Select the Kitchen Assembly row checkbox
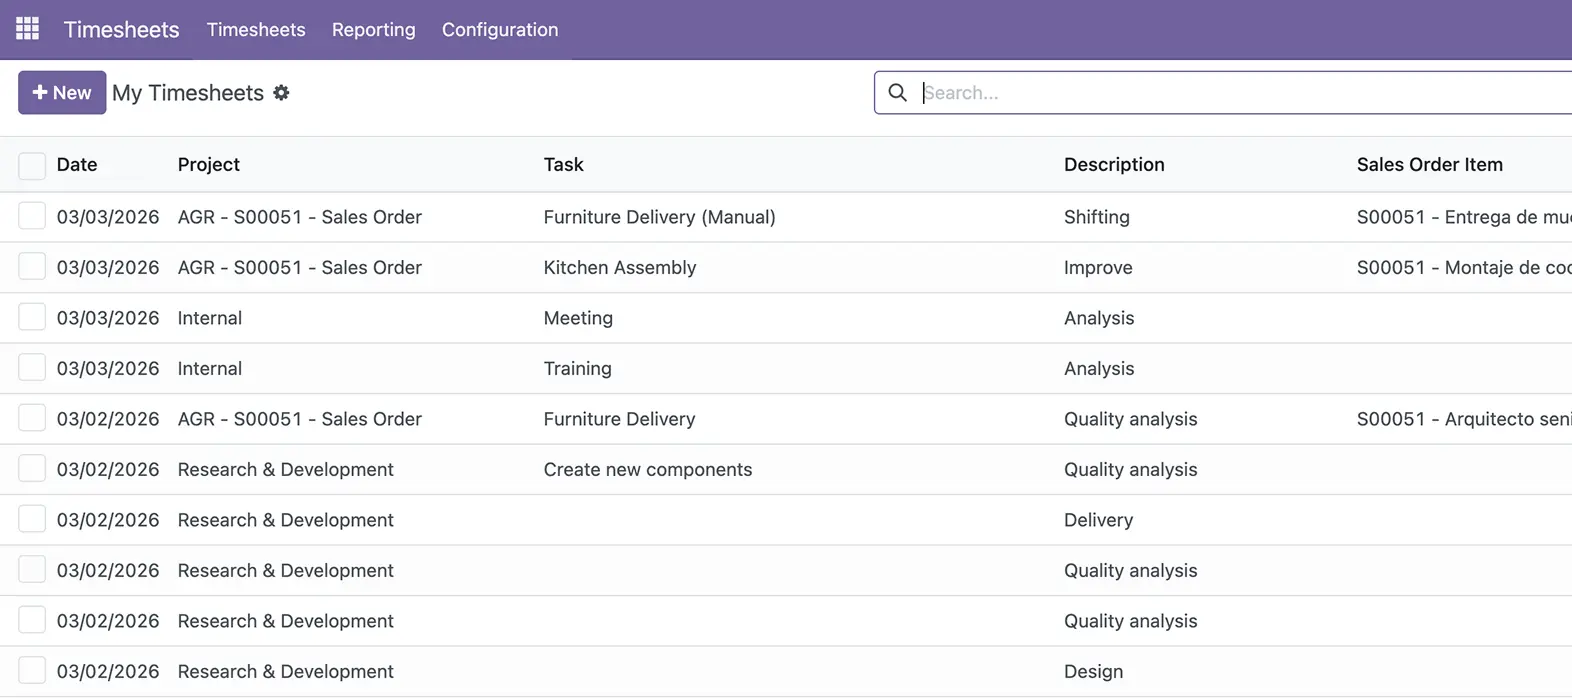 (32, 267)
